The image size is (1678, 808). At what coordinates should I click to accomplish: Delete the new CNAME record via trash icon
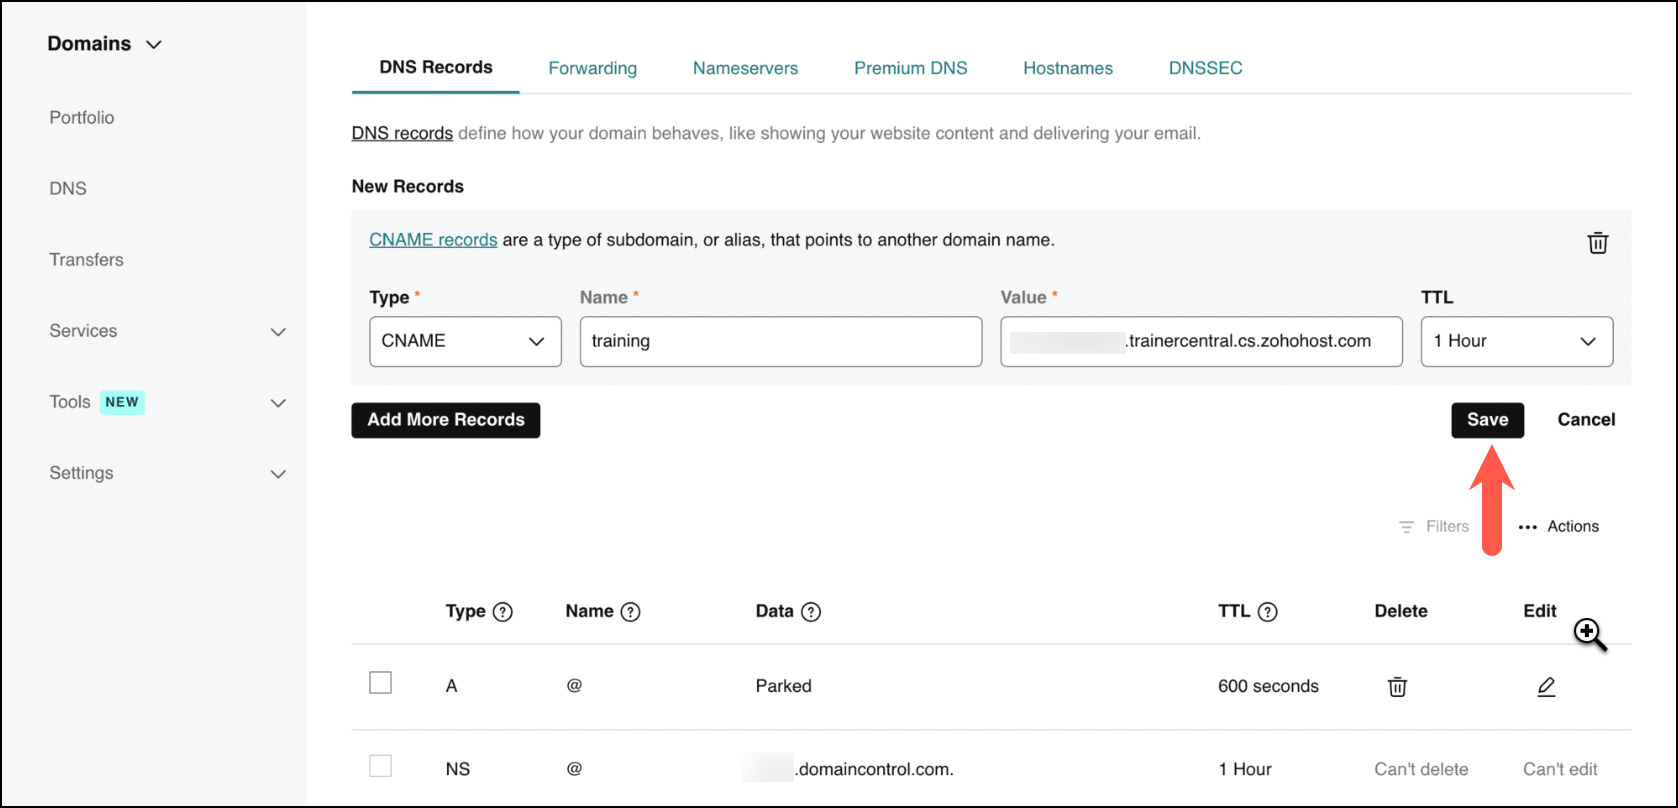coord(1597,243)
